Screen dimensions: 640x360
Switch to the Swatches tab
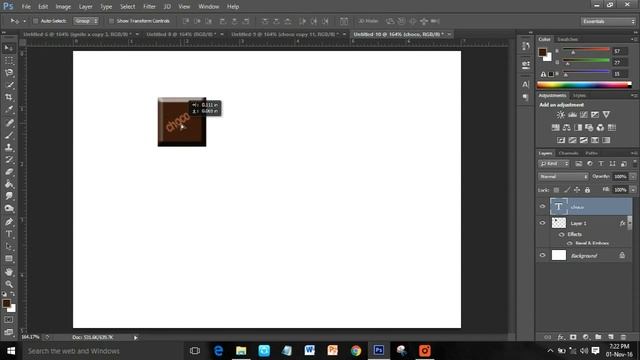568,39
